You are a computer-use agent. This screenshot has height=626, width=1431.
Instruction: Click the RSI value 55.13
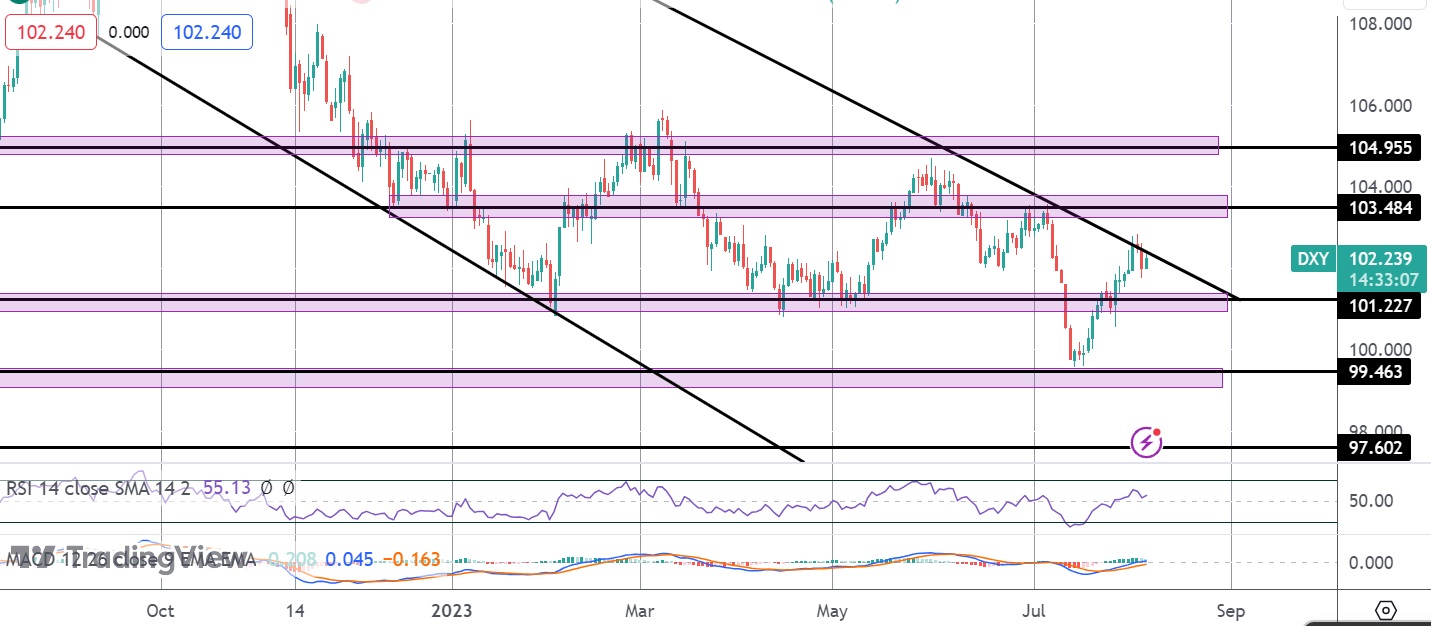click(227, 489)
